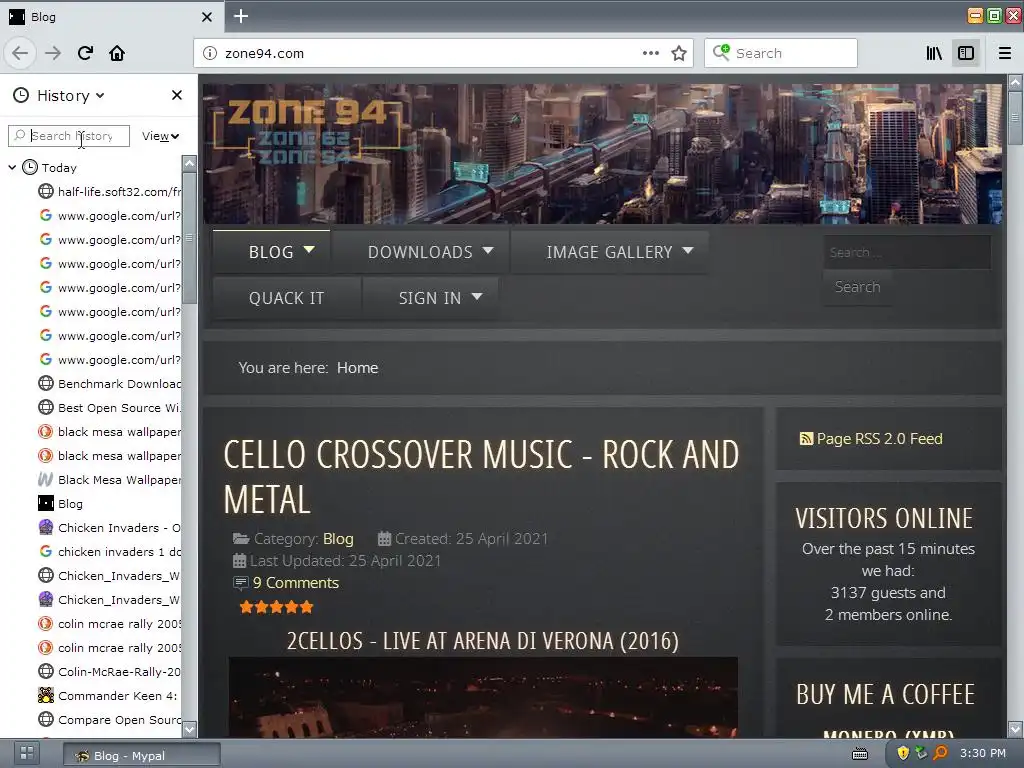Open Benchmark Download history entry

[x=109, y=383]
